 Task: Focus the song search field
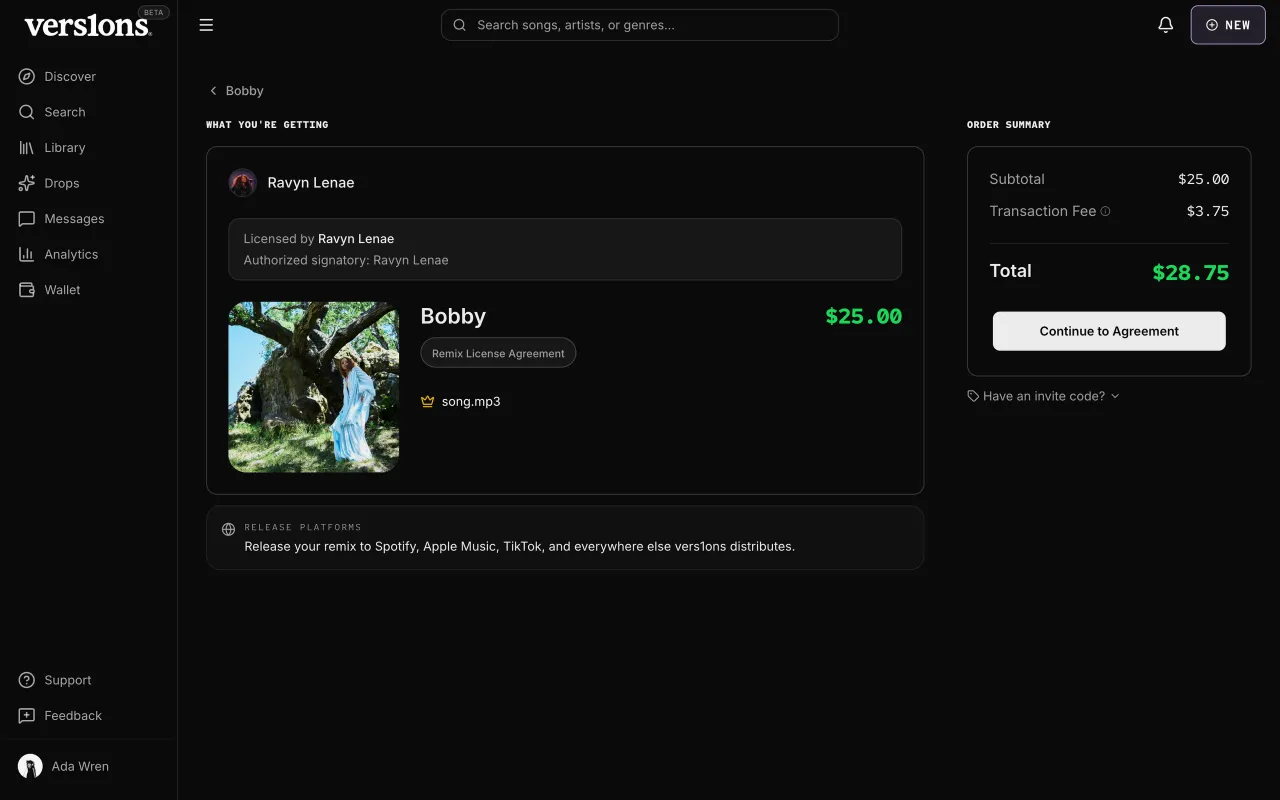(640, 25)
